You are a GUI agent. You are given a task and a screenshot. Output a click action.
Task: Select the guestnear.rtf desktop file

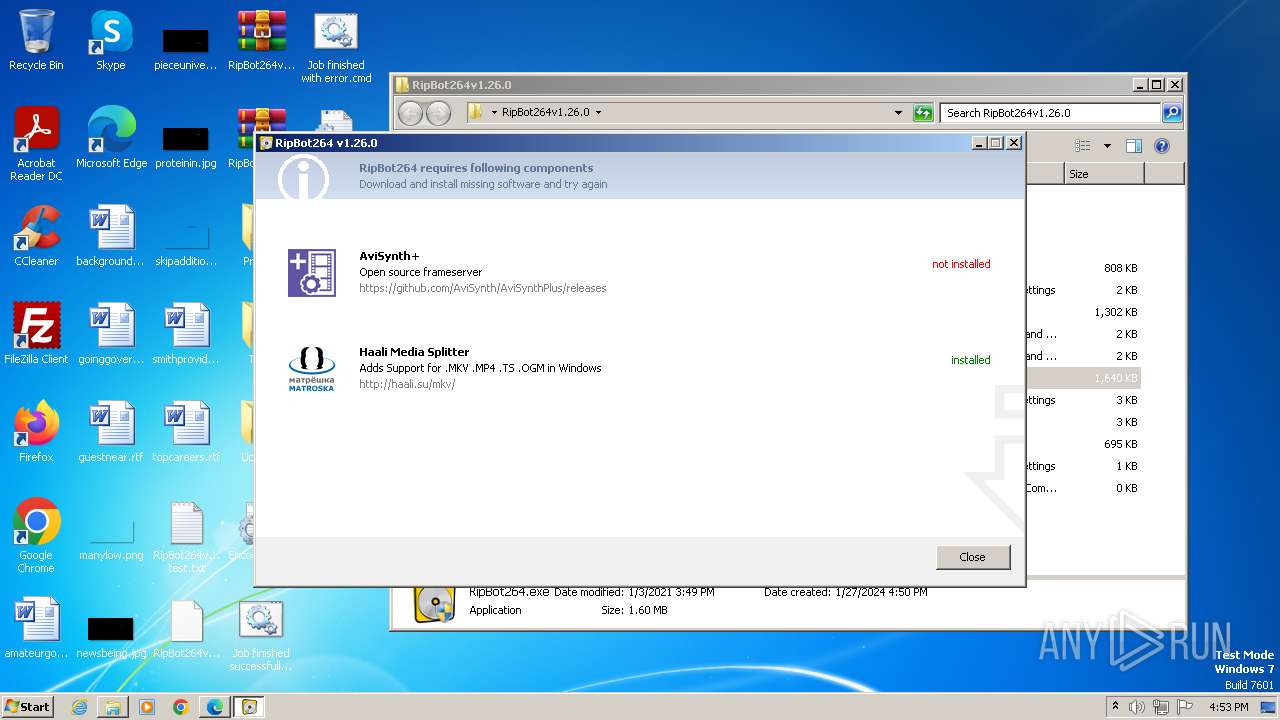111,432
